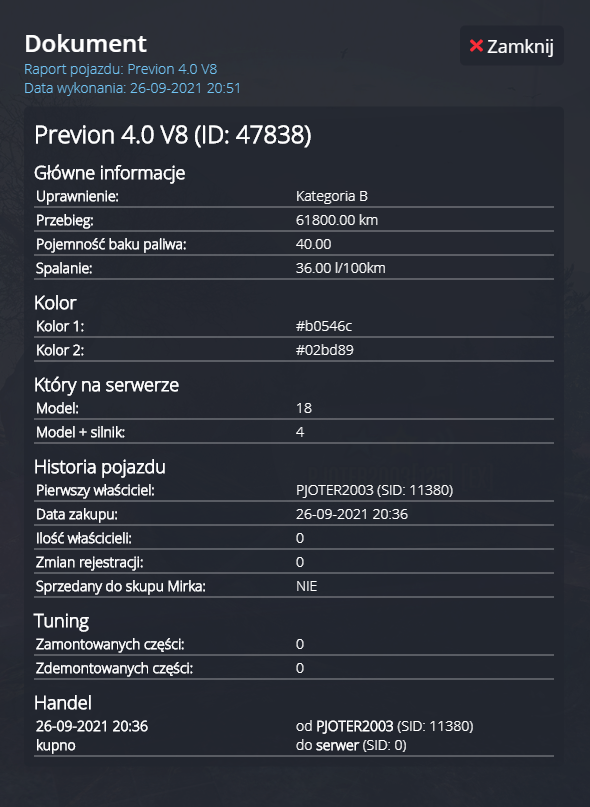
Task: Click the red X close icon
Action: click(x=476, y=46)
